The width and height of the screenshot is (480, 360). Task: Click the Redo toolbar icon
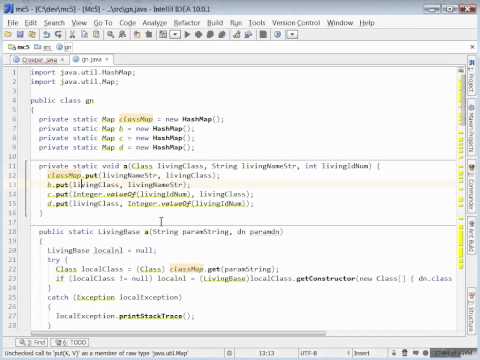point(58,34)
